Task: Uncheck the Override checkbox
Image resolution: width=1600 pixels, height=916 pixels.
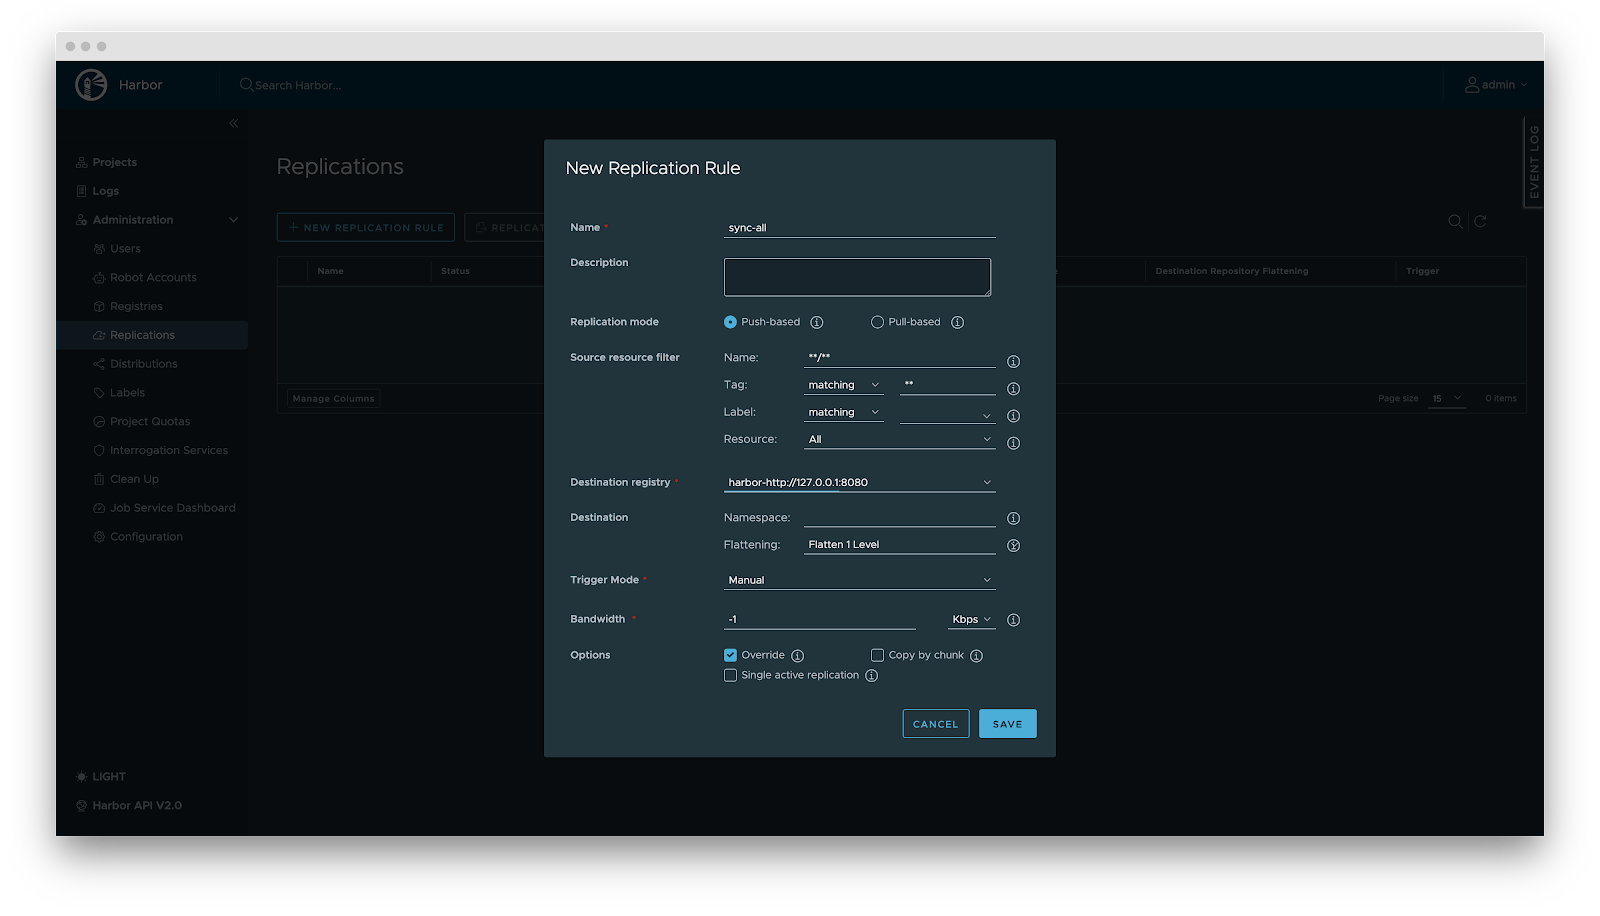Action: pos(730,655)
